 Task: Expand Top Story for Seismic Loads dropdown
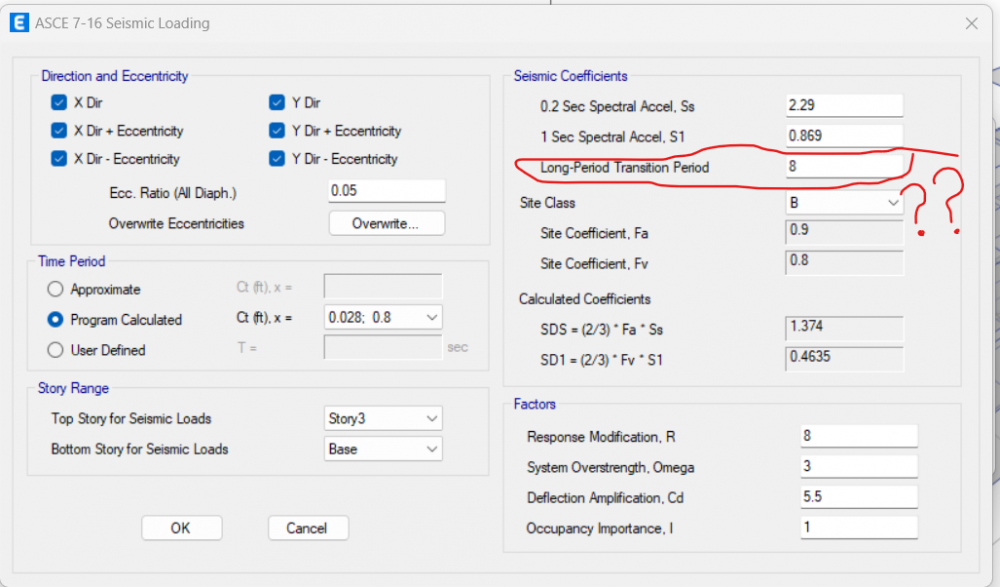(x=383, y=419)
